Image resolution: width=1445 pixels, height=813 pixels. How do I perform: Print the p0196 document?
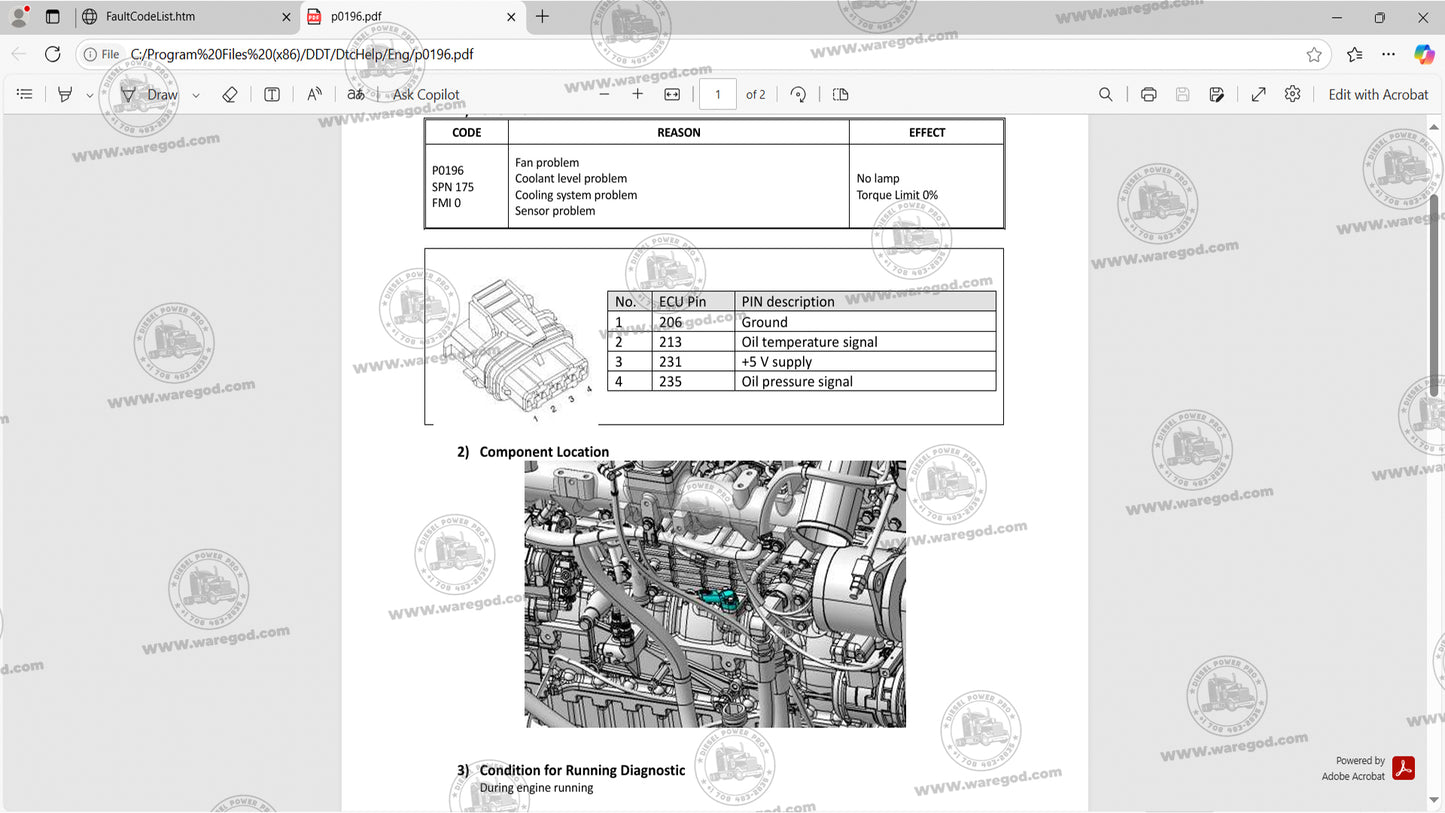(1148, 94)
